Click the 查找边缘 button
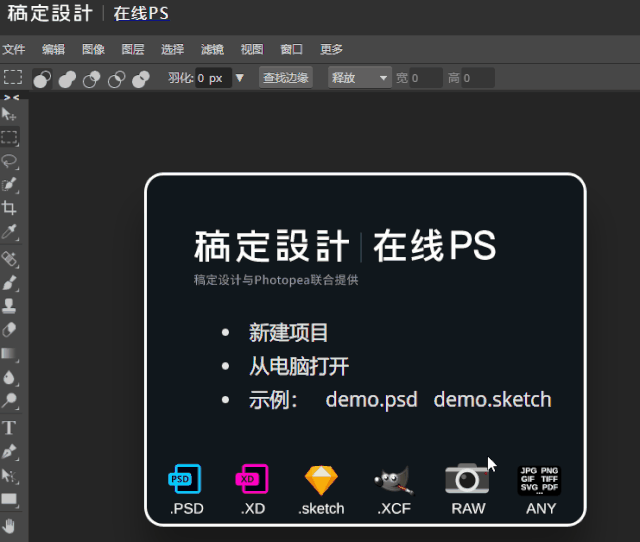 click(x=286, y=78)
